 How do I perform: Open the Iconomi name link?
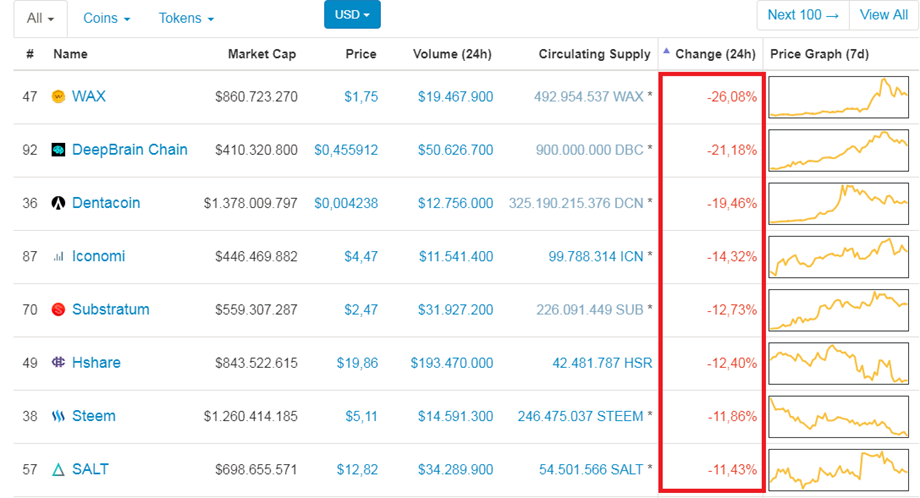[x=99, y=256]
